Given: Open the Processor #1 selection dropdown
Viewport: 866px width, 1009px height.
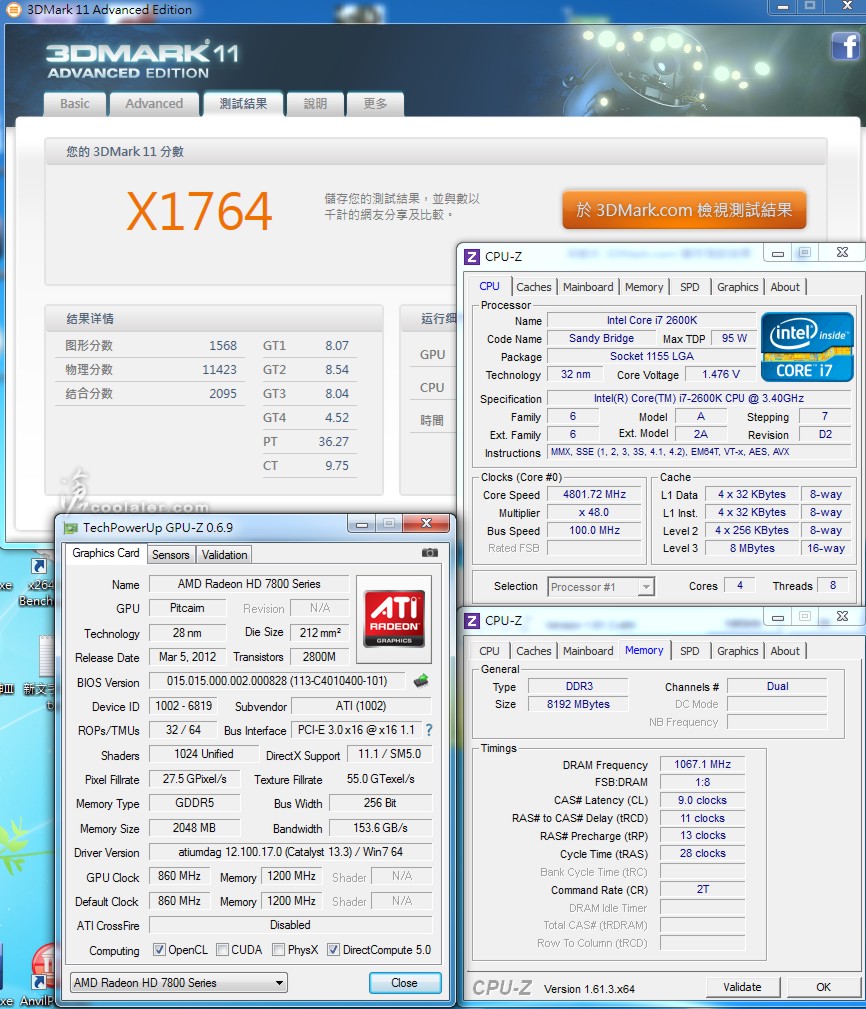Looking at the screenshot, I should (x=601, y=587).
